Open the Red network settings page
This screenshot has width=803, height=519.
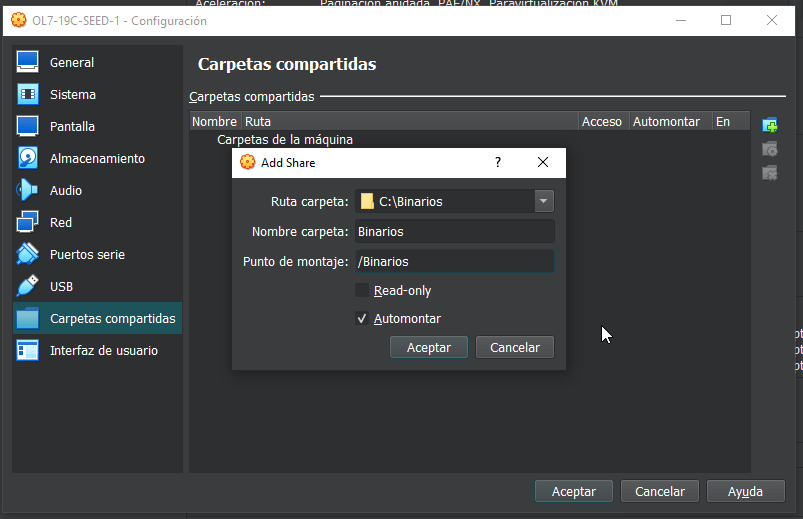point(61,222)
